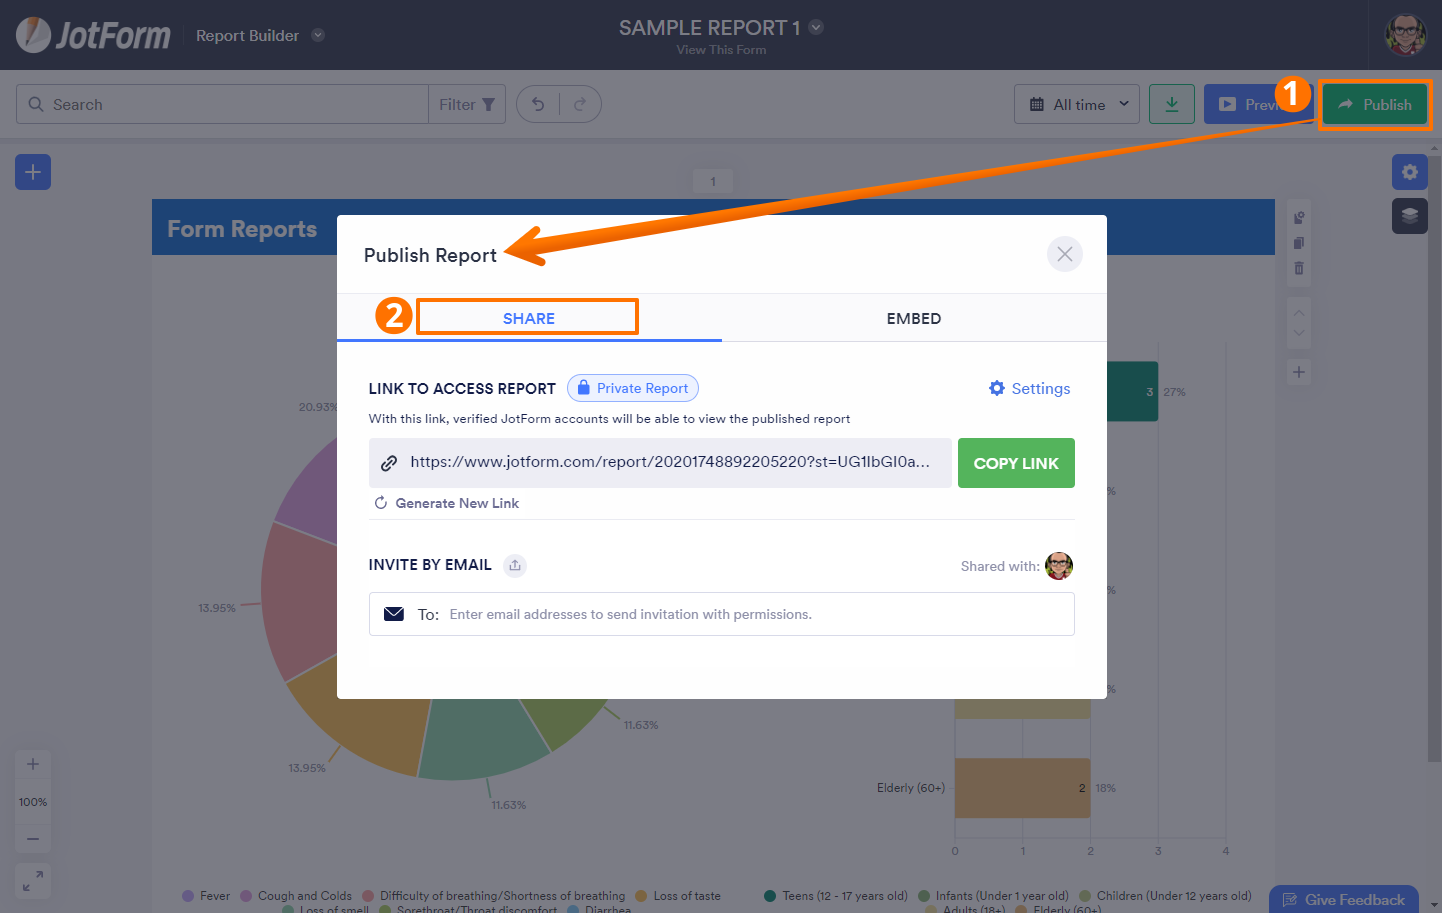Open the All time date range dropdown
Screen dimensions: 1442x913
[1077, 104]
